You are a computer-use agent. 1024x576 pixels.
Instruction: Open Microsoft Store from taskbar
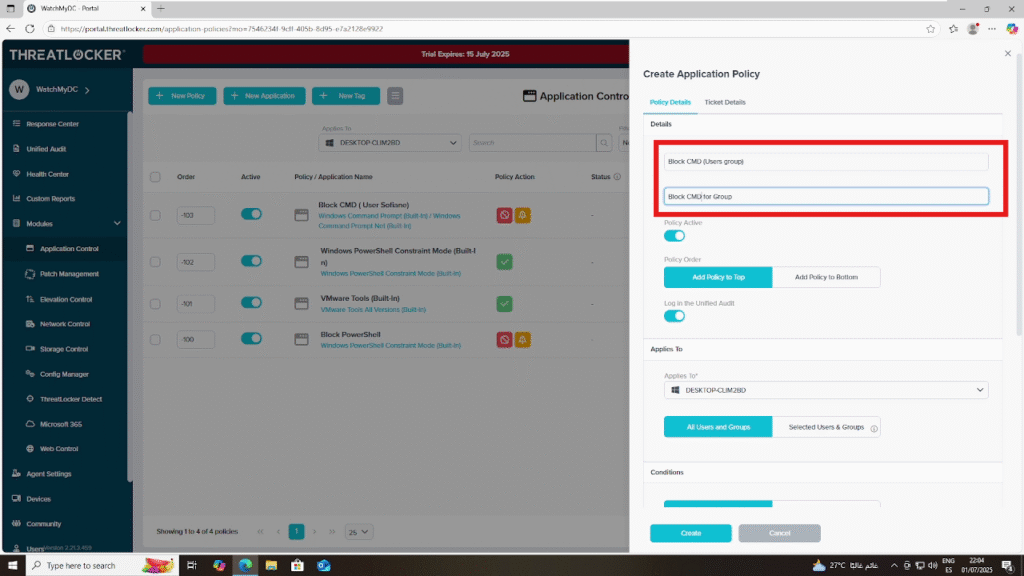tap(297, 566)
